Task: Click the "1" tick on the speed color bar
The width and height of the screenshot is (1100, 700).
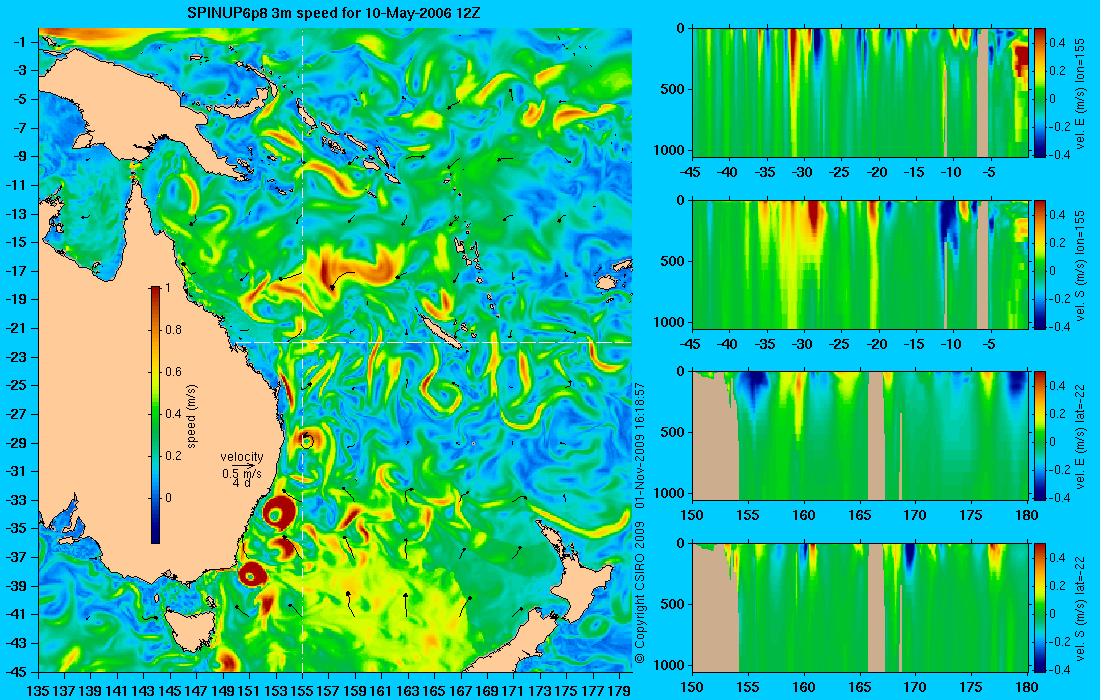Action: coord(167,288)
